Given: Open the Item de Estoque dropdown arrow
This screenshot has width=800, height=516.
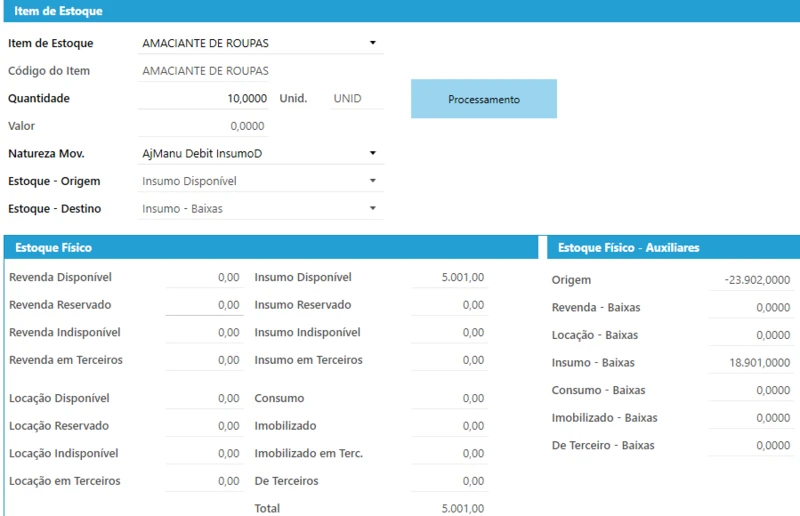Looking at the screenshot, I should click(373, 43).
